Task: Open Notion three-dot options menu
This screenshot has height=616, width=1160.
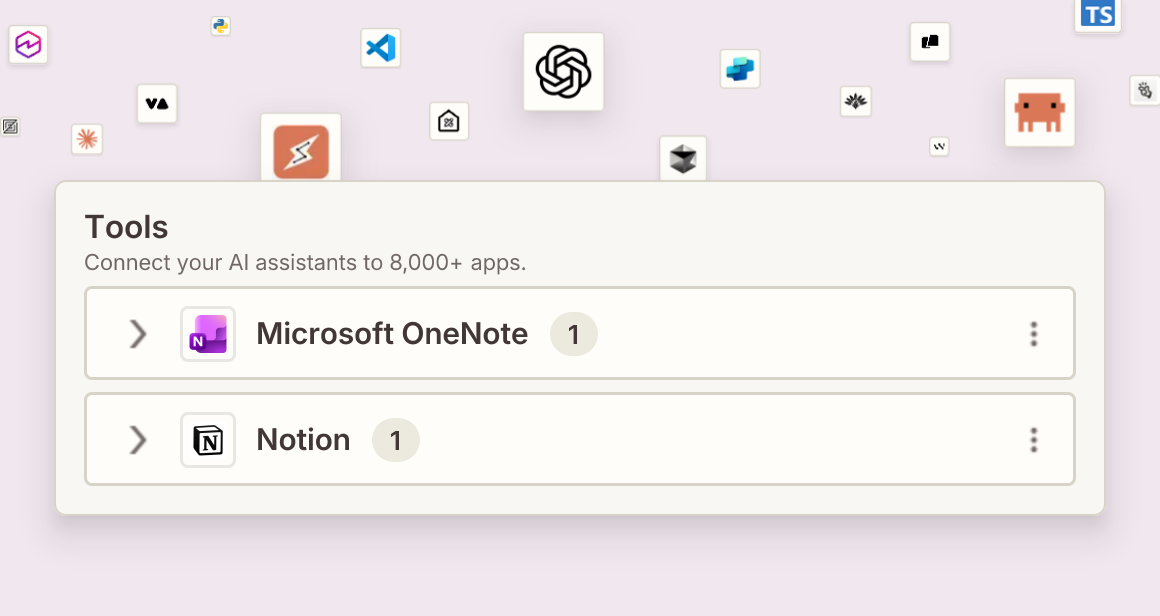Action: (x=1033, y=439)
